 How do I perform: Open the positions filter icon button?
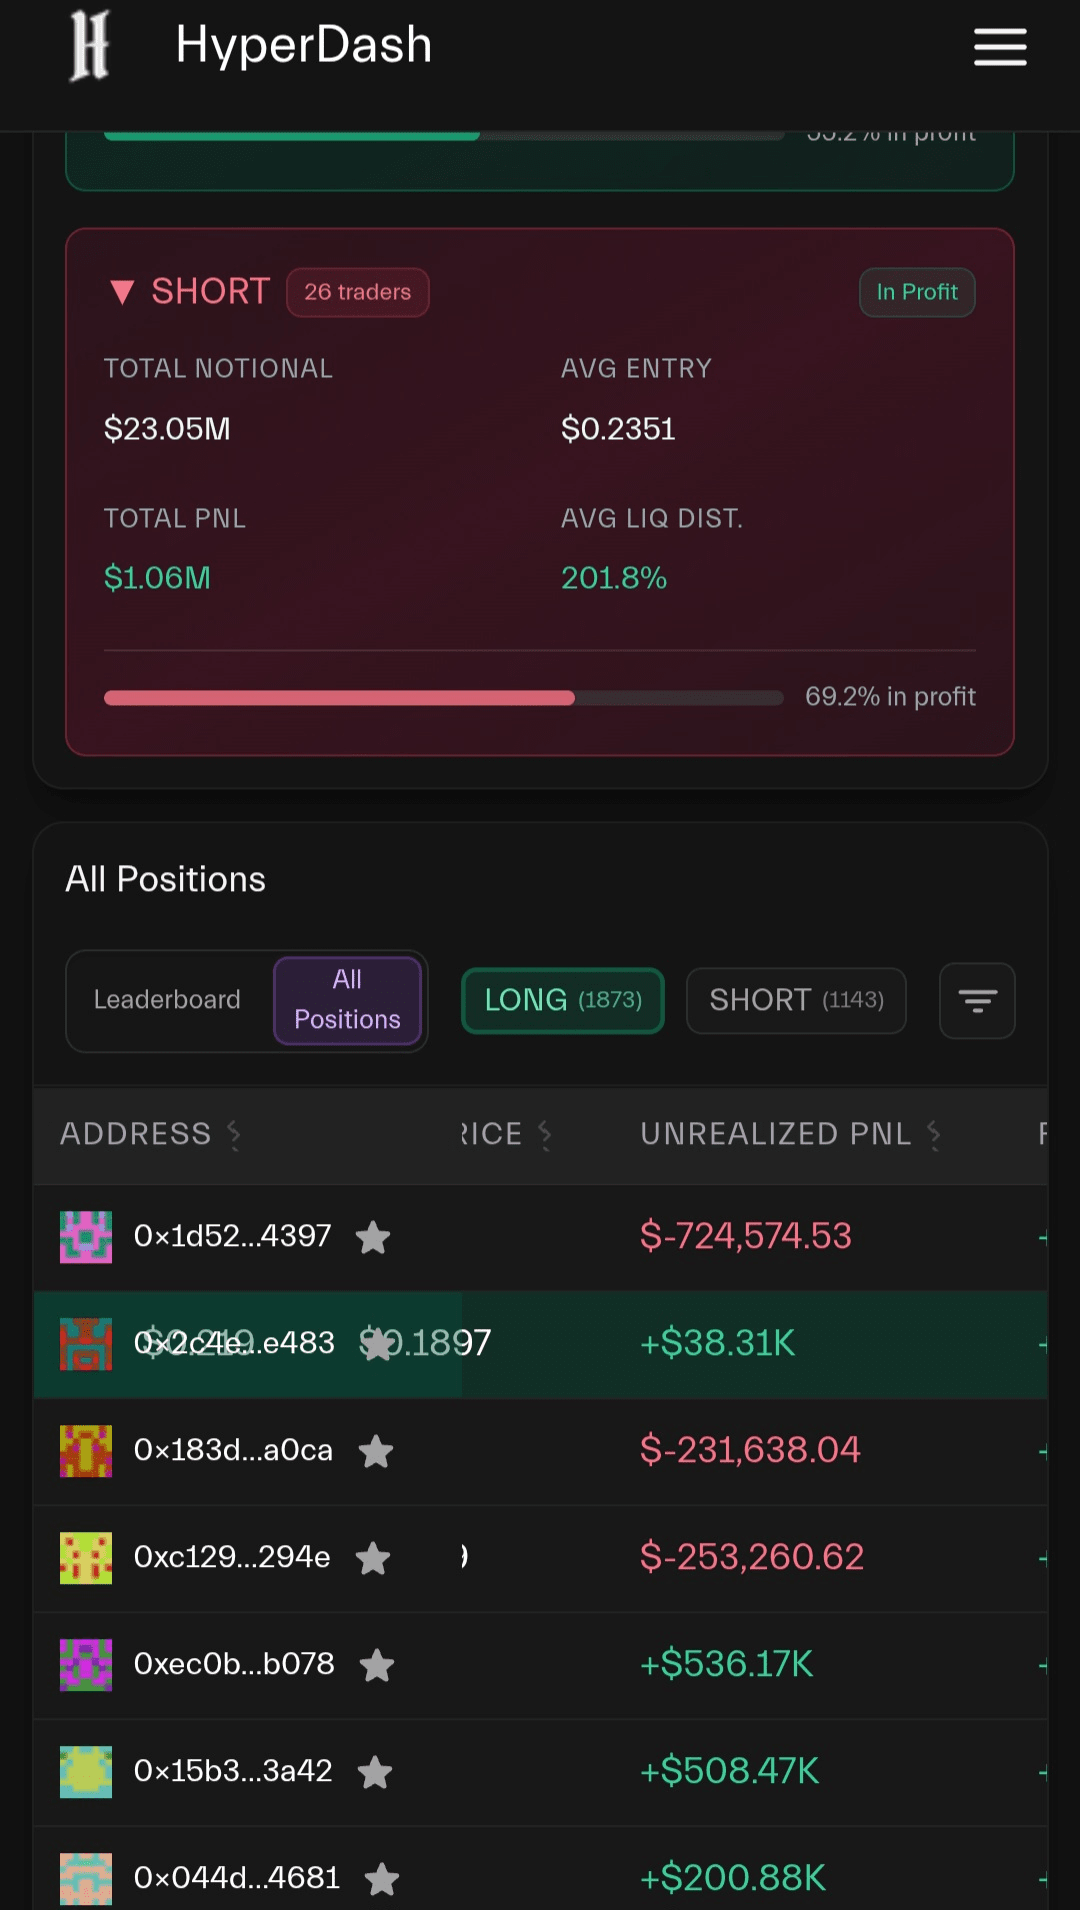(977, 1000)
